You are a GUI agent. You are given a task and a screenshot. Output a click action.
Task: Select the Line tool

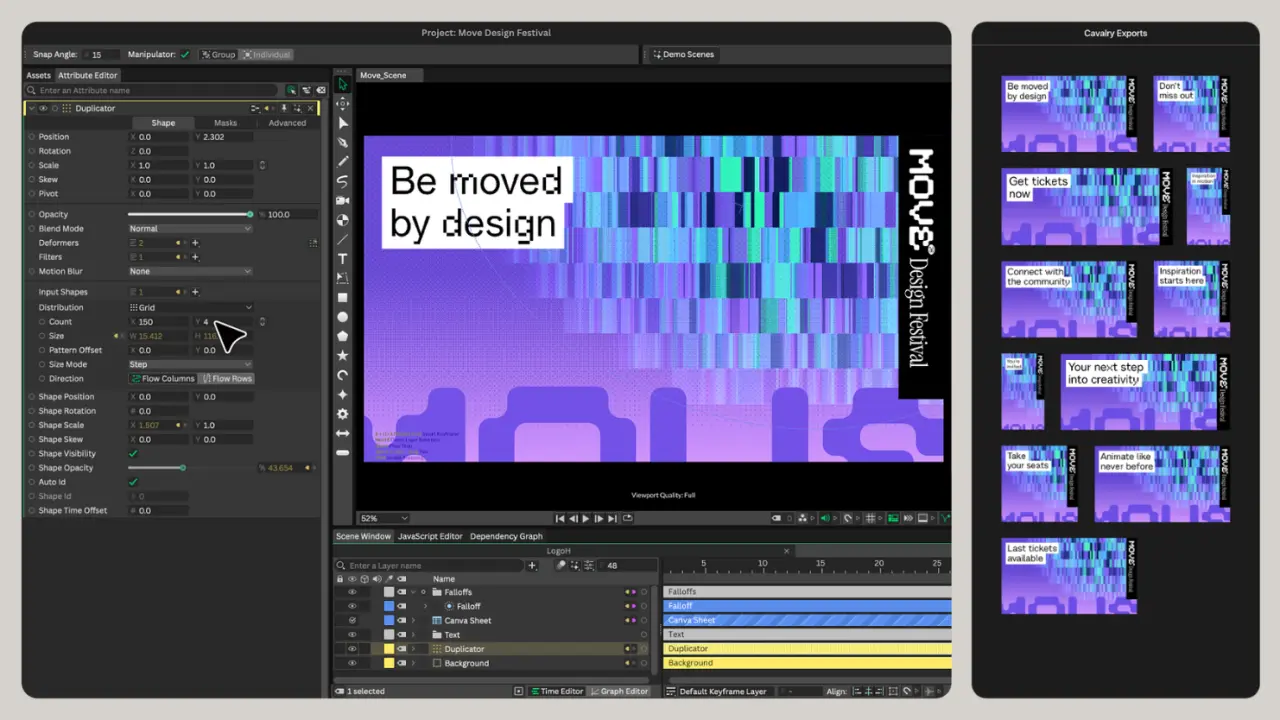click(x=343, y=240)
